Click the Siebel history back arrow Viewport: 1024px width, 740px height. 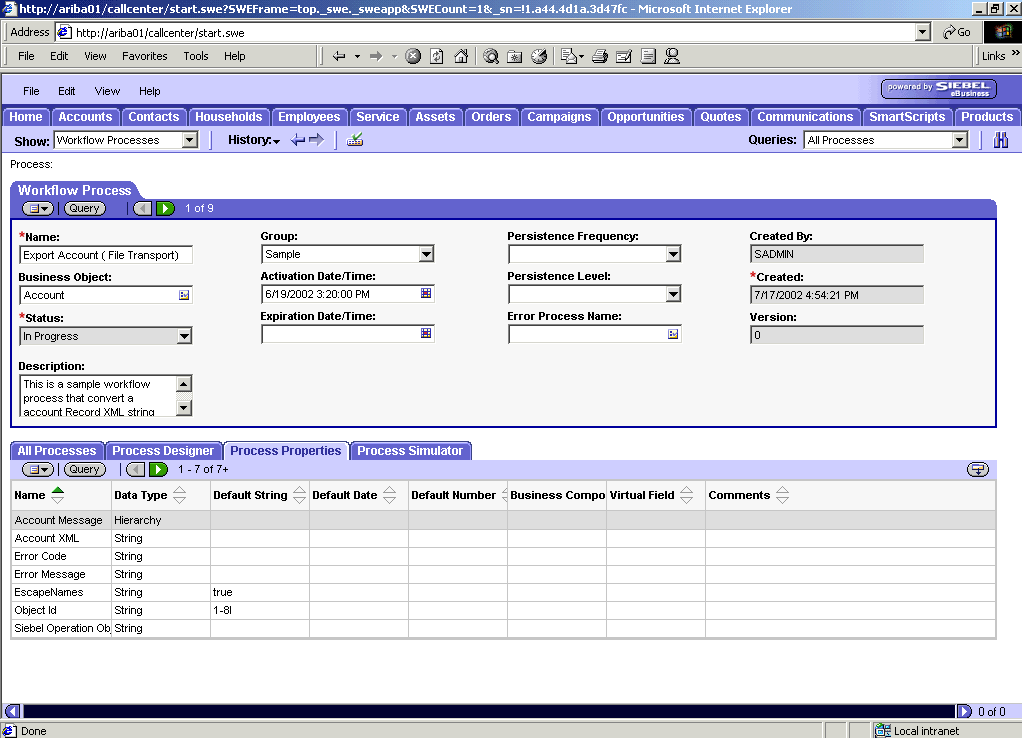click(x=298, y=140)
